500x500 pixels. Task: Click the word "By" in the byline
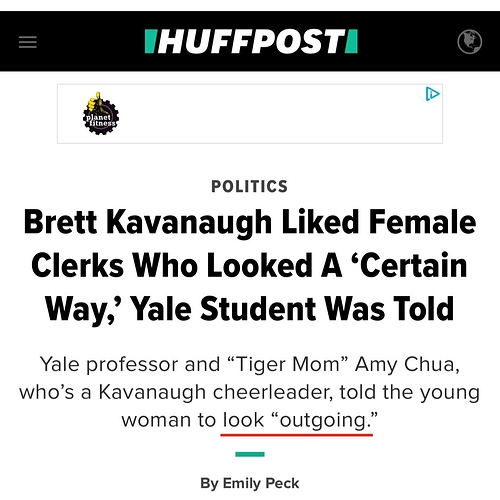pyautogui.click(x=209, y=484)
